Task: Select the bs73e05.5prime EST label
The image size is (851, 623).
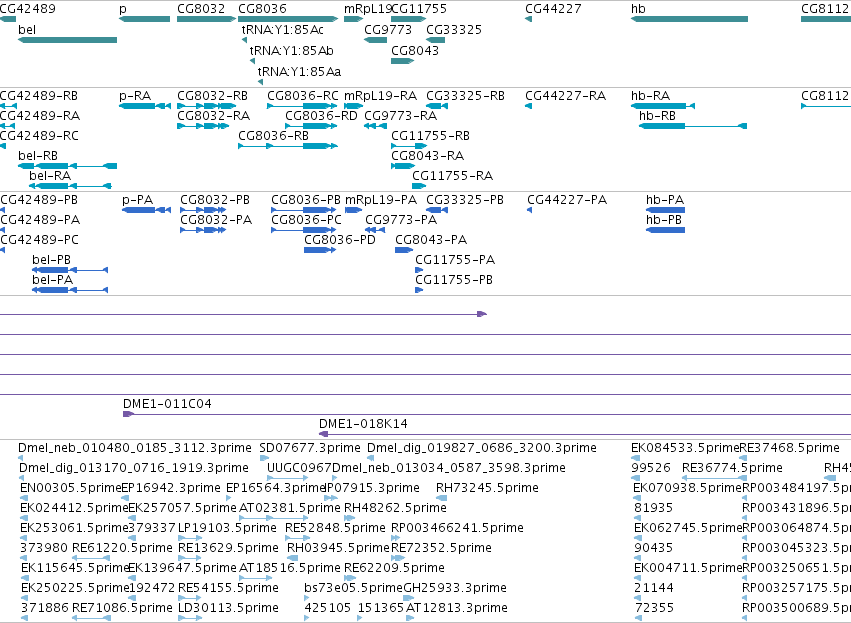Action: coord(354,588)
